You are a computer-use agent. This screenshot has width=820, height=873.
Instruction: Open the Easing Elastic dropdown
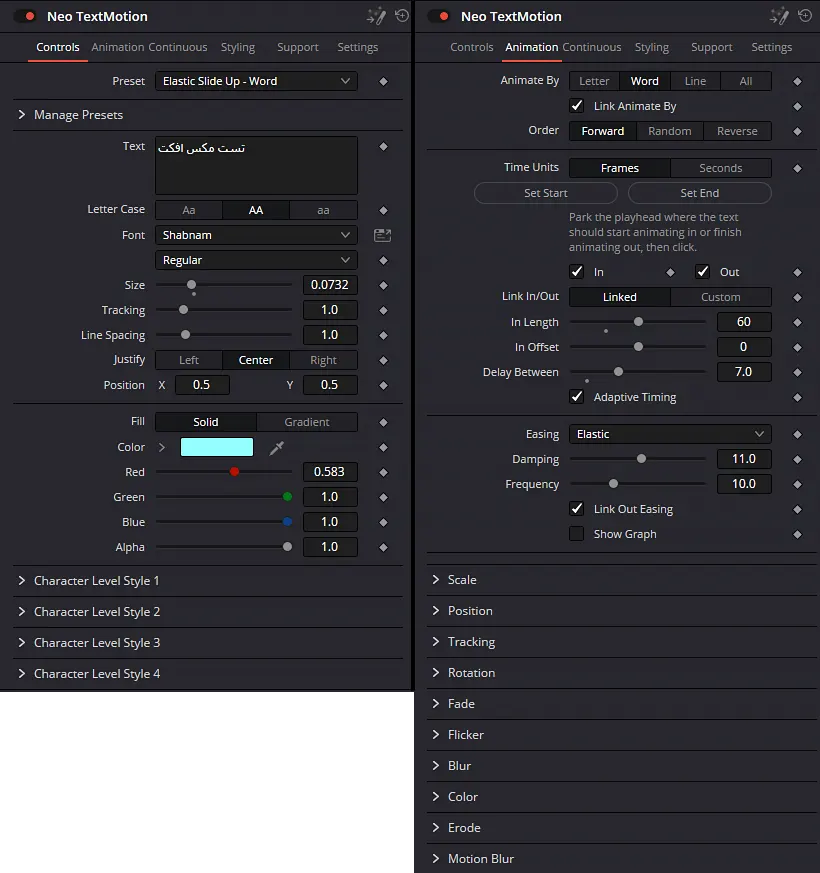click(x=670, y=434)
